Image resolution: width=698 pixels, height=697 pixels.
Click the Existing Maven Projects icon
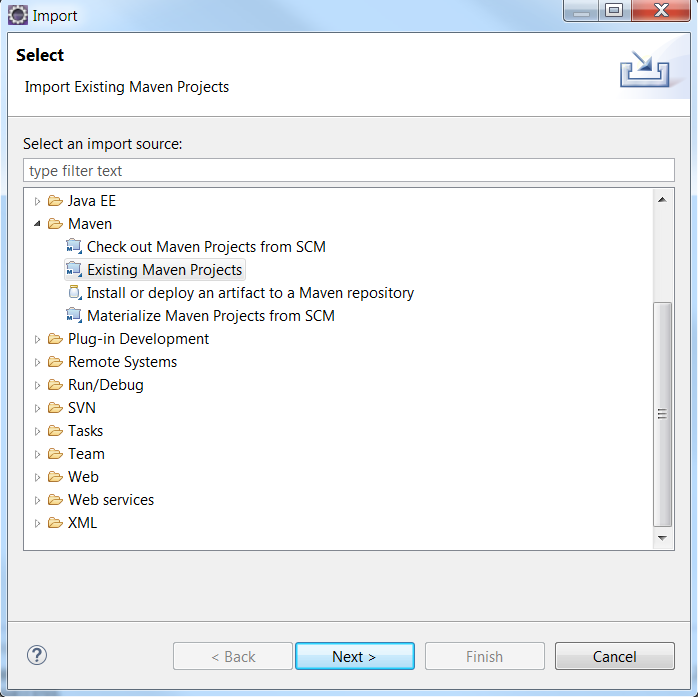[73, 270]
